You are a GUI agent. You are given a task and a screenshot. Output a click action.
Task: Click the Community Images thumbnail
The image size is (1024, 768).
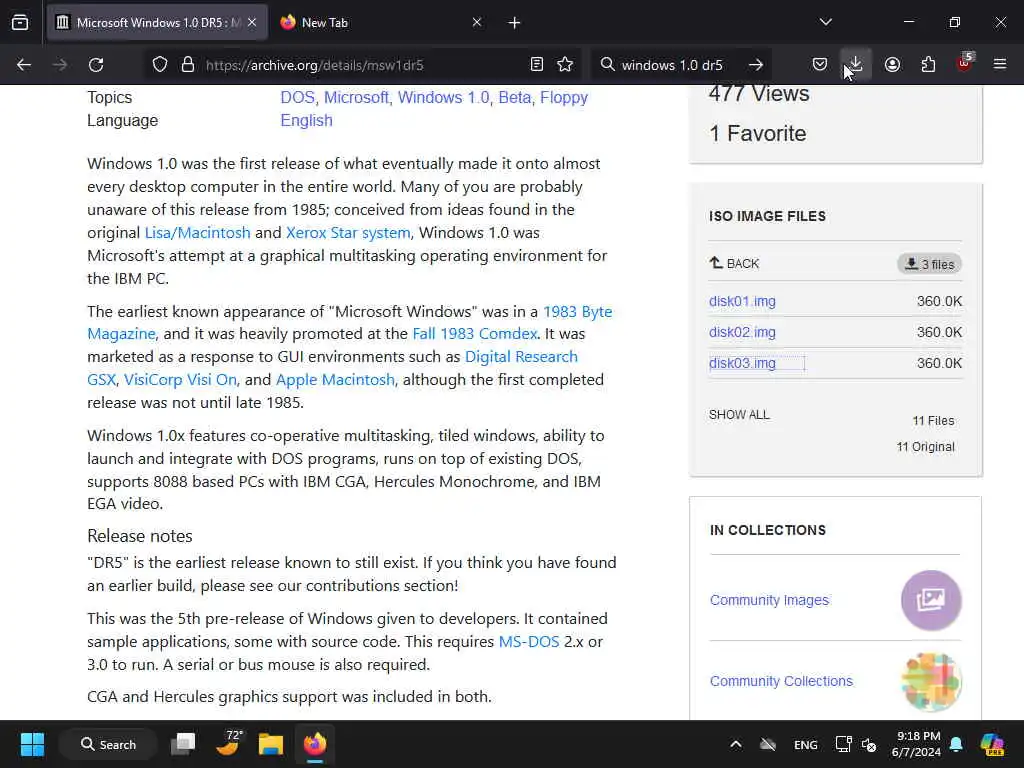(x=931, y=600)
